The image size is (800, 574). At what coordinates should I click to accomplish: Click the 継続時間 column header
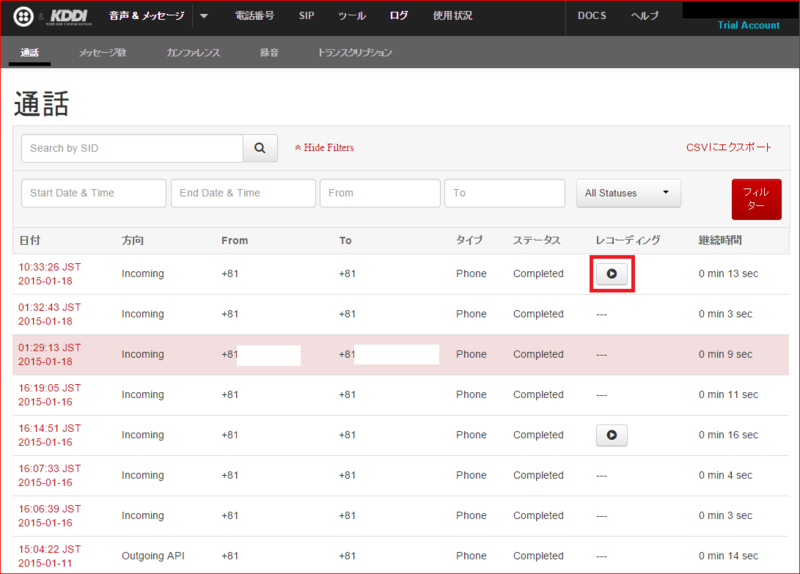[720, 240]
